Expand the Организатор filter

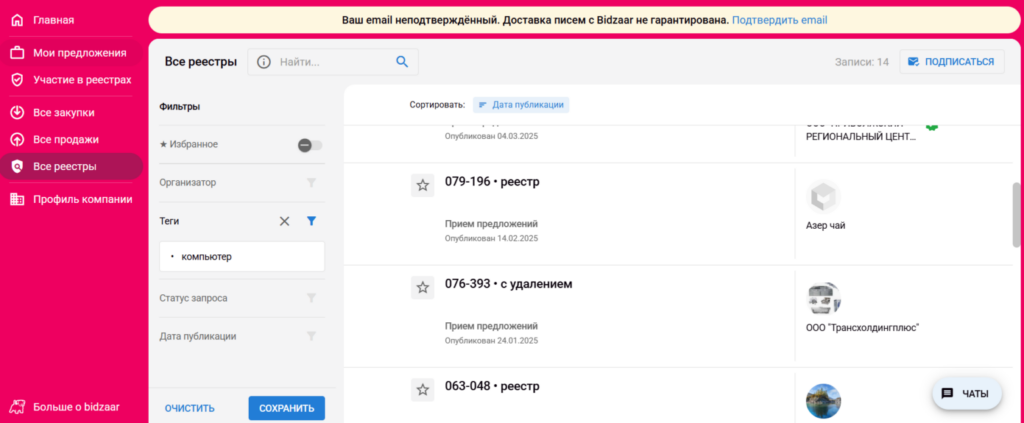click(311, 183)
